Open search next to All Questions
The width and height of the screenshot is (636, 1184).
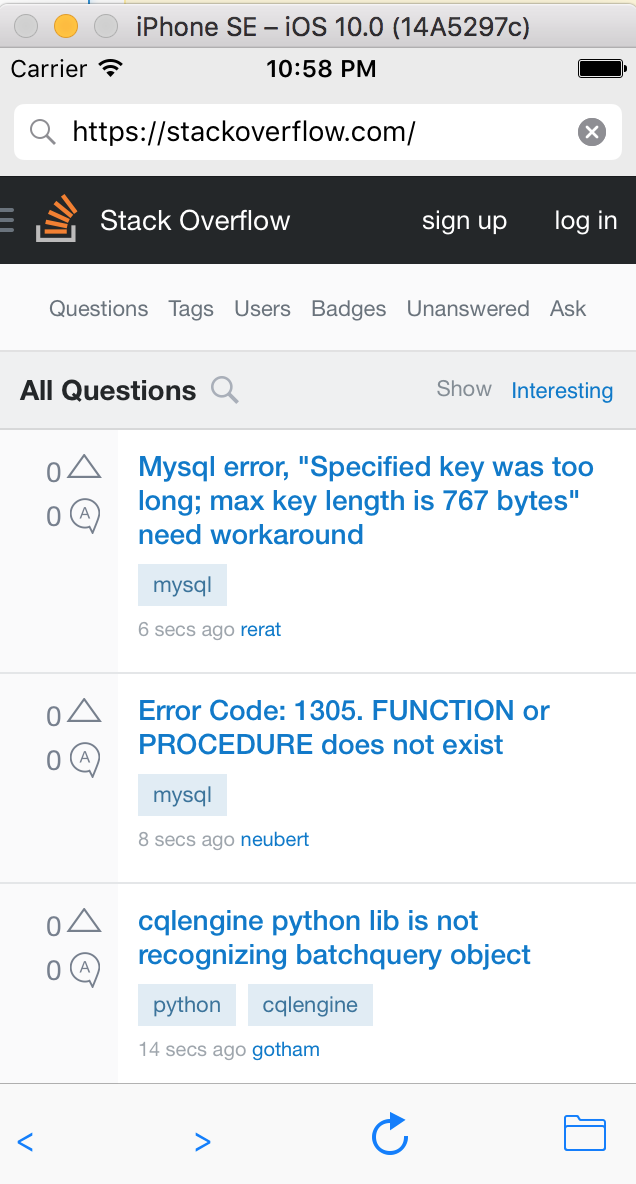coord(224,390)
